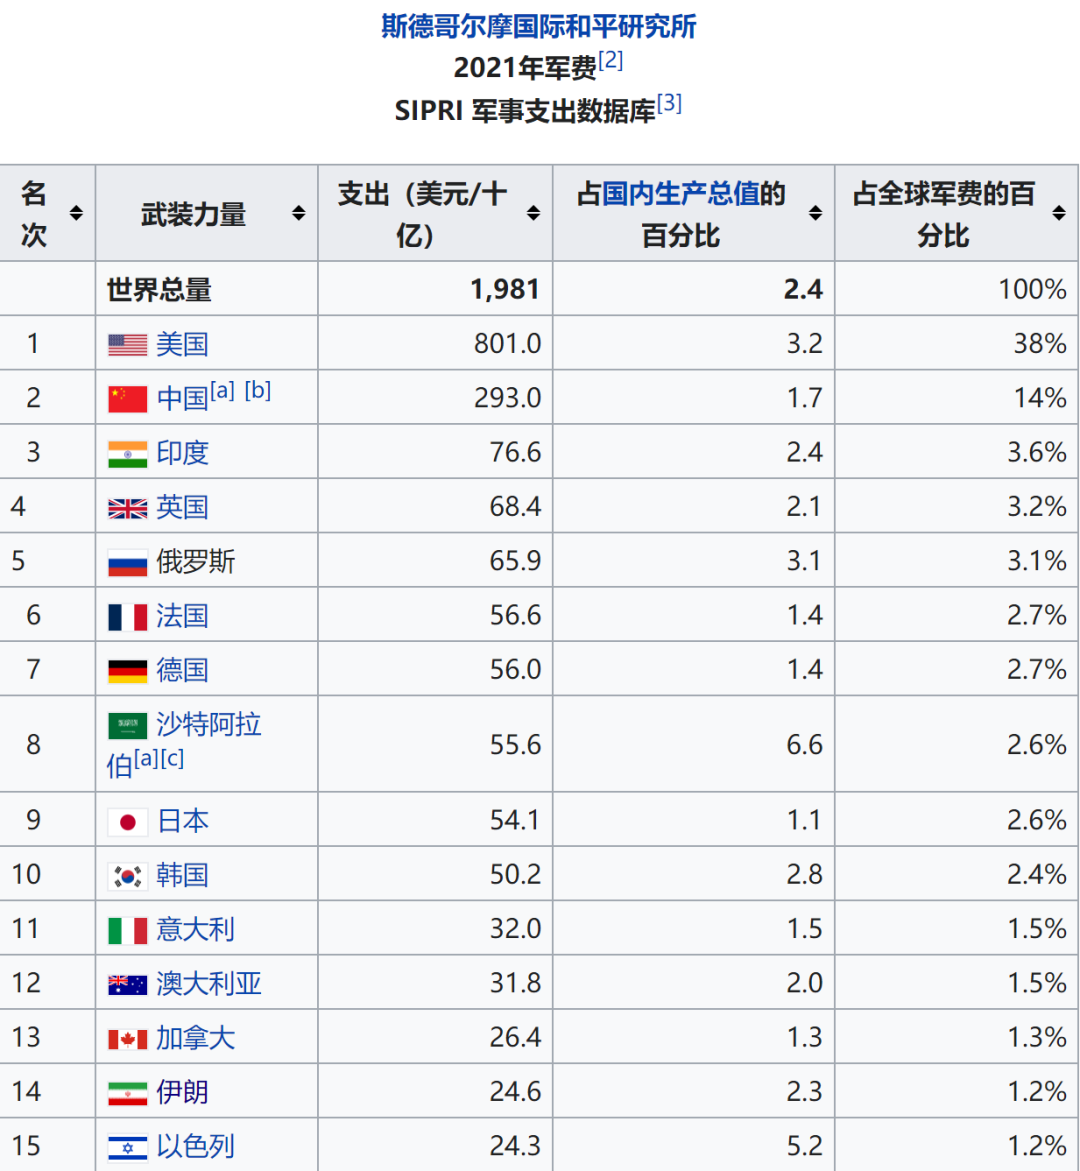The height and width of the screenshot is (1171, 1080).
Task: Open the 国内生产总值 header link
Action: [680, 193]
